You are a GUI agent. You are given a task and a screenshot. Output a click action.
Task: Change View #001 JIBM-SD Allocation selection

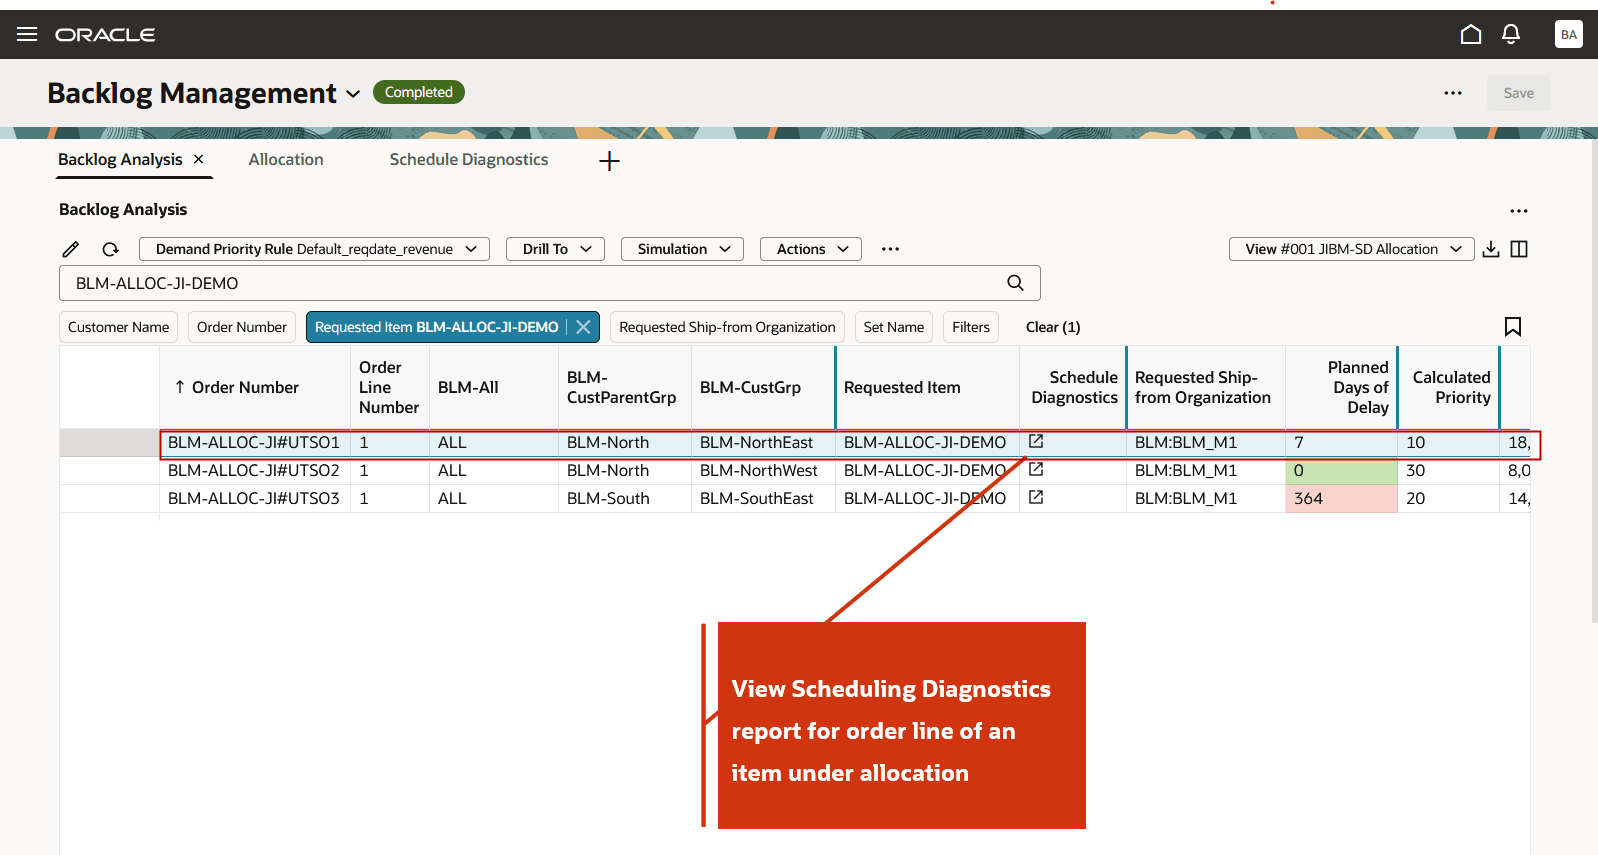point(1351,249)
